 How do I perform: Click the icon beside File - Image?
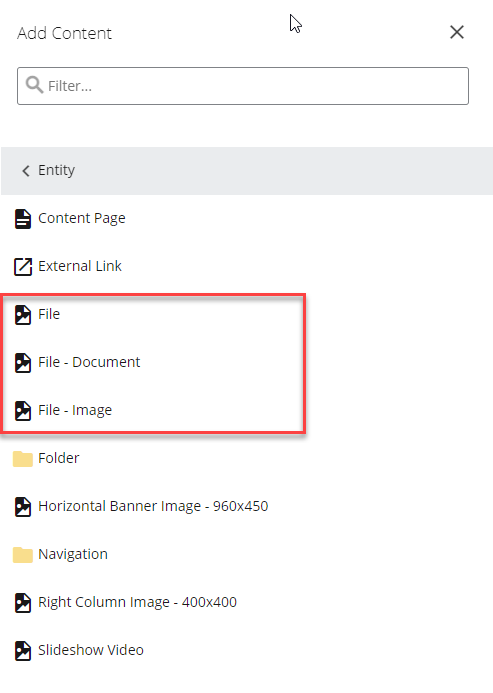[x=23, y=411]
